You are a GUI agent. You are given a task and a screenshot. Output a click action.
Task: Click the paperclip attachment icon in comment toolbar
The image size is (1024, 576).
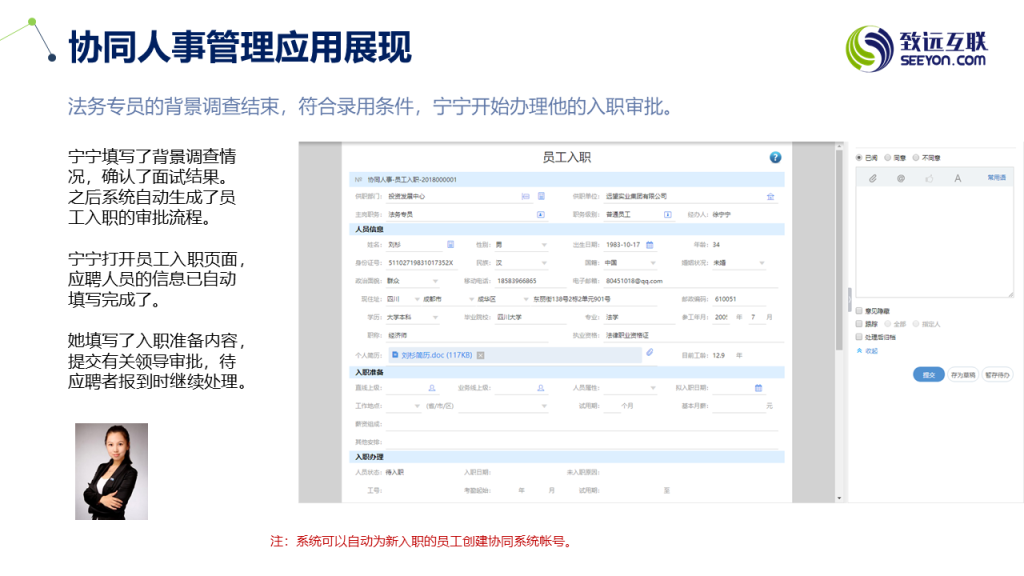tap(872, 178)
